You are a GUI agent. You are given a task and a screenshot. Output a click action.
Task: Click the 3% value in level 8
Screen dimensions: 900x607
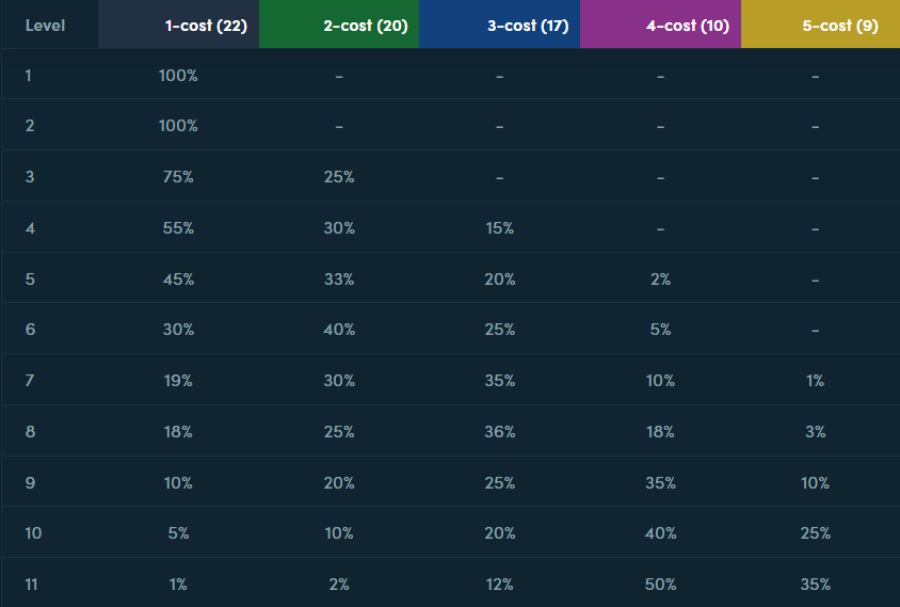815,431
